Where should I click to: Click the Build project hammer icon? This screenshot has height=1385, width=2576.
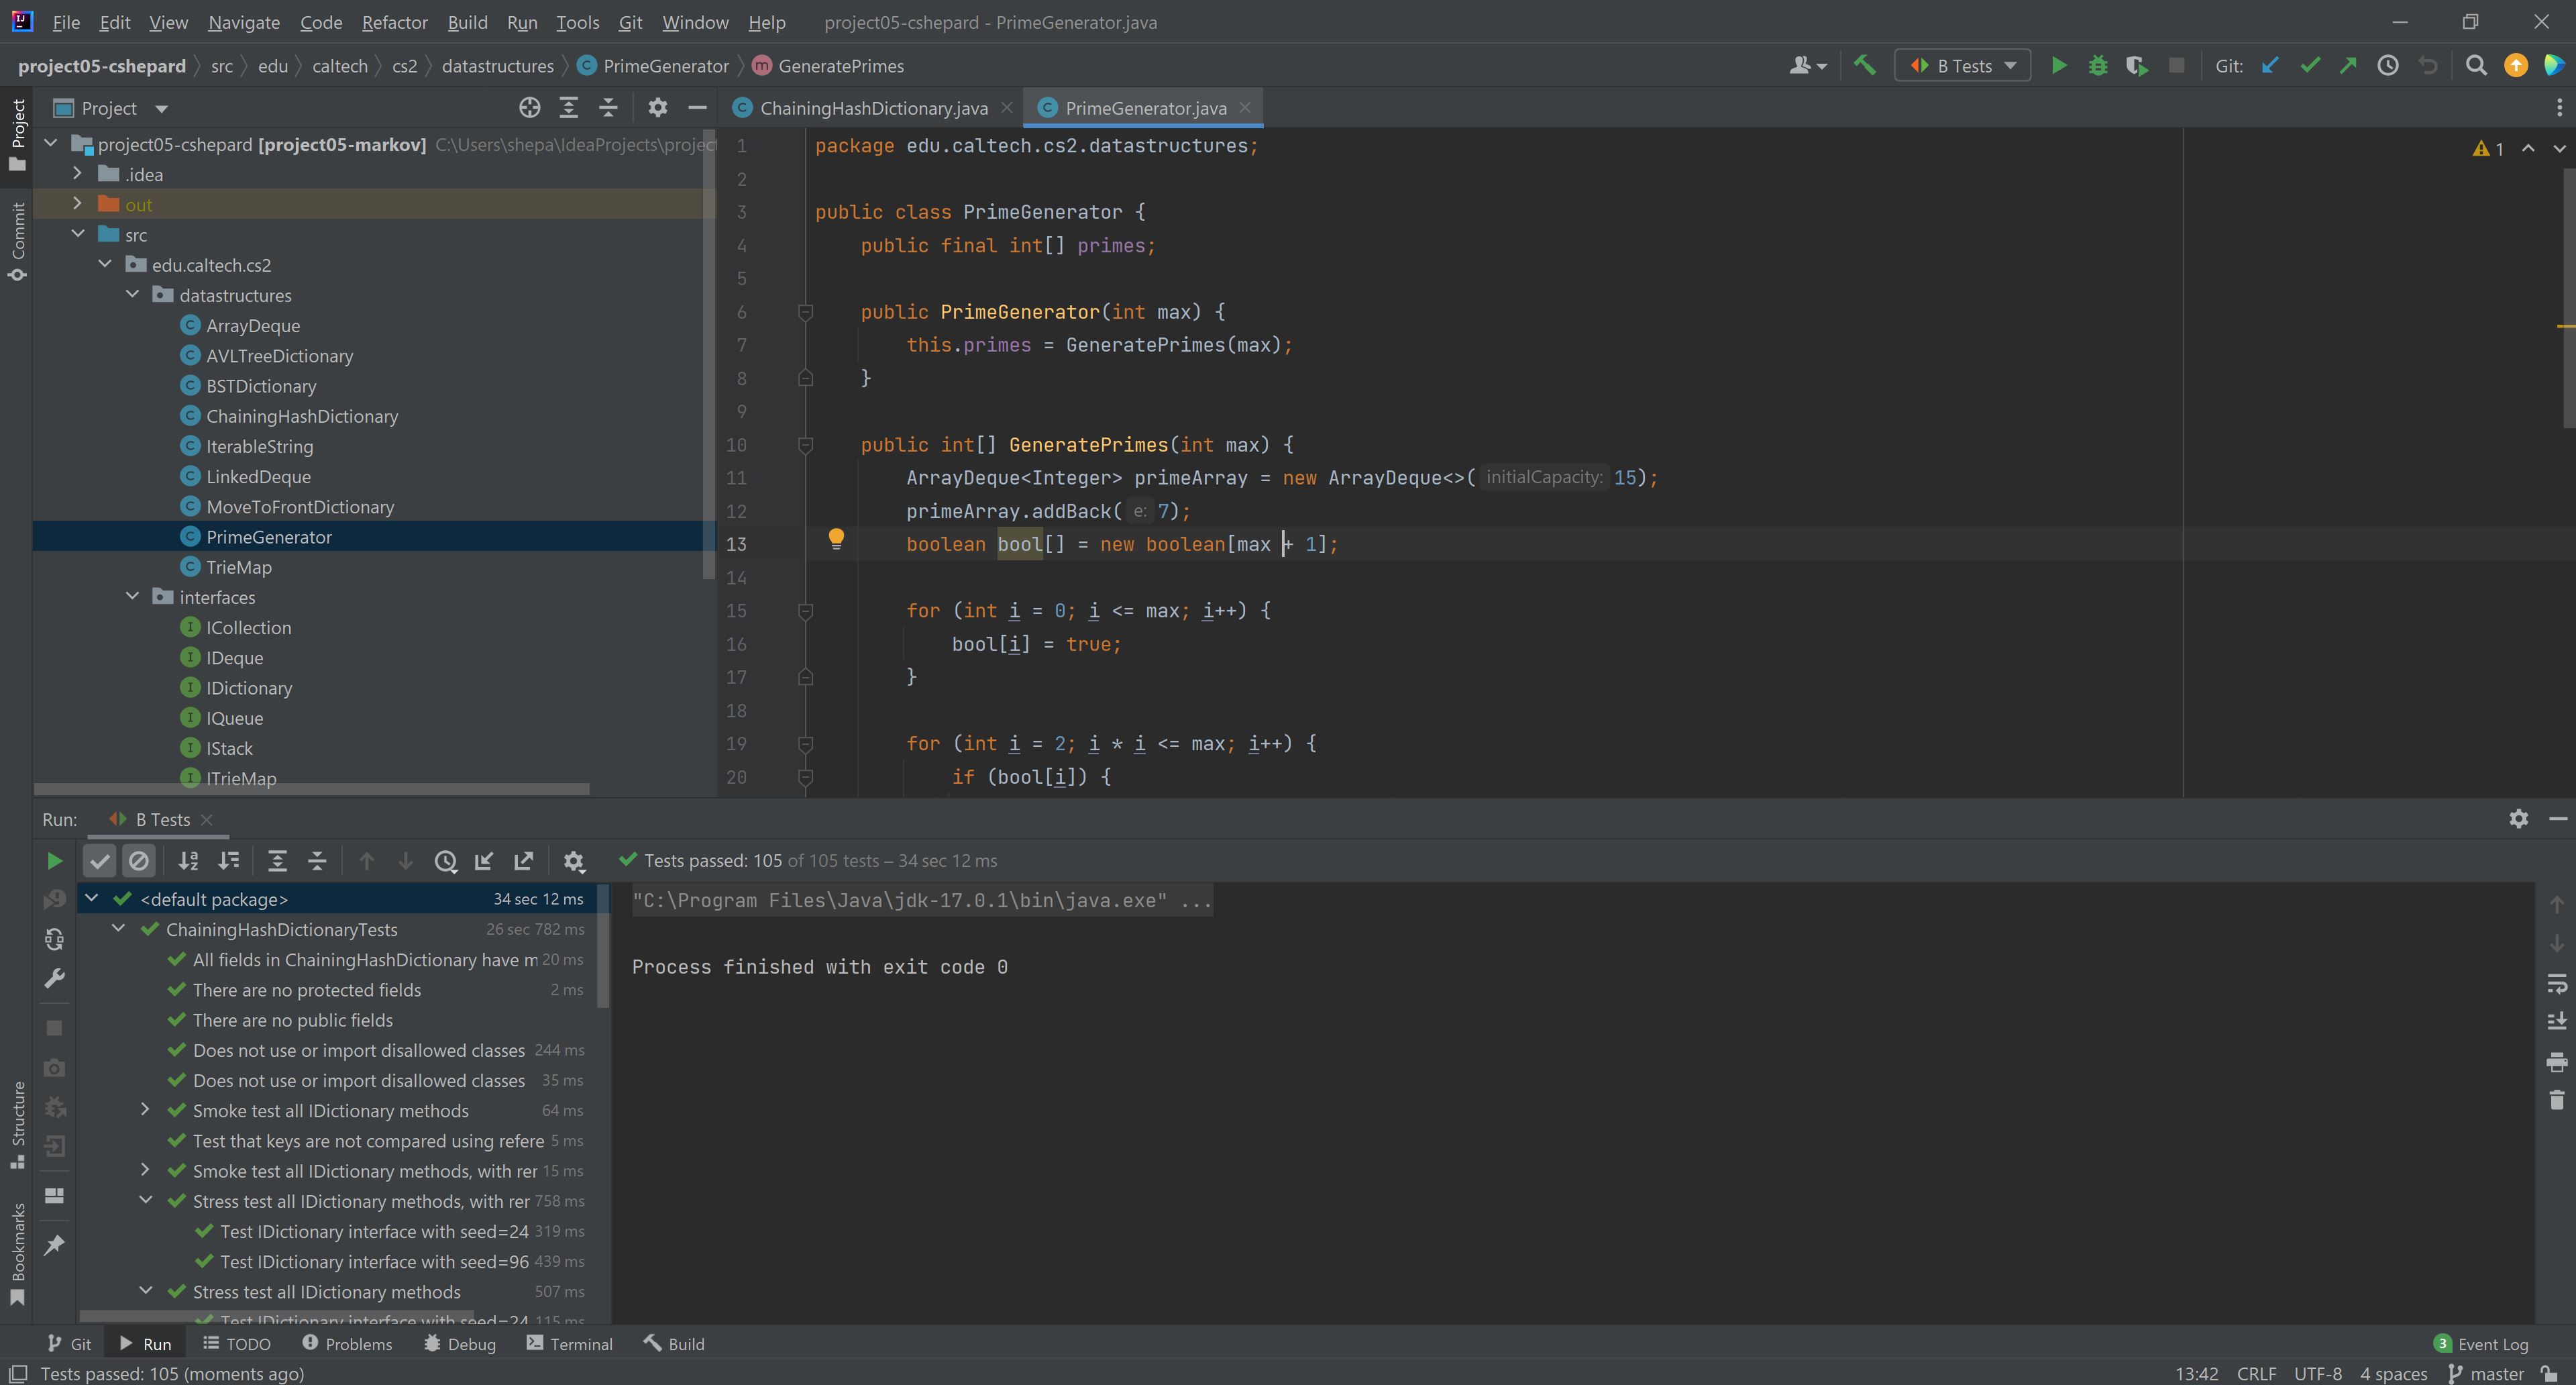(x=1864, y=66)
